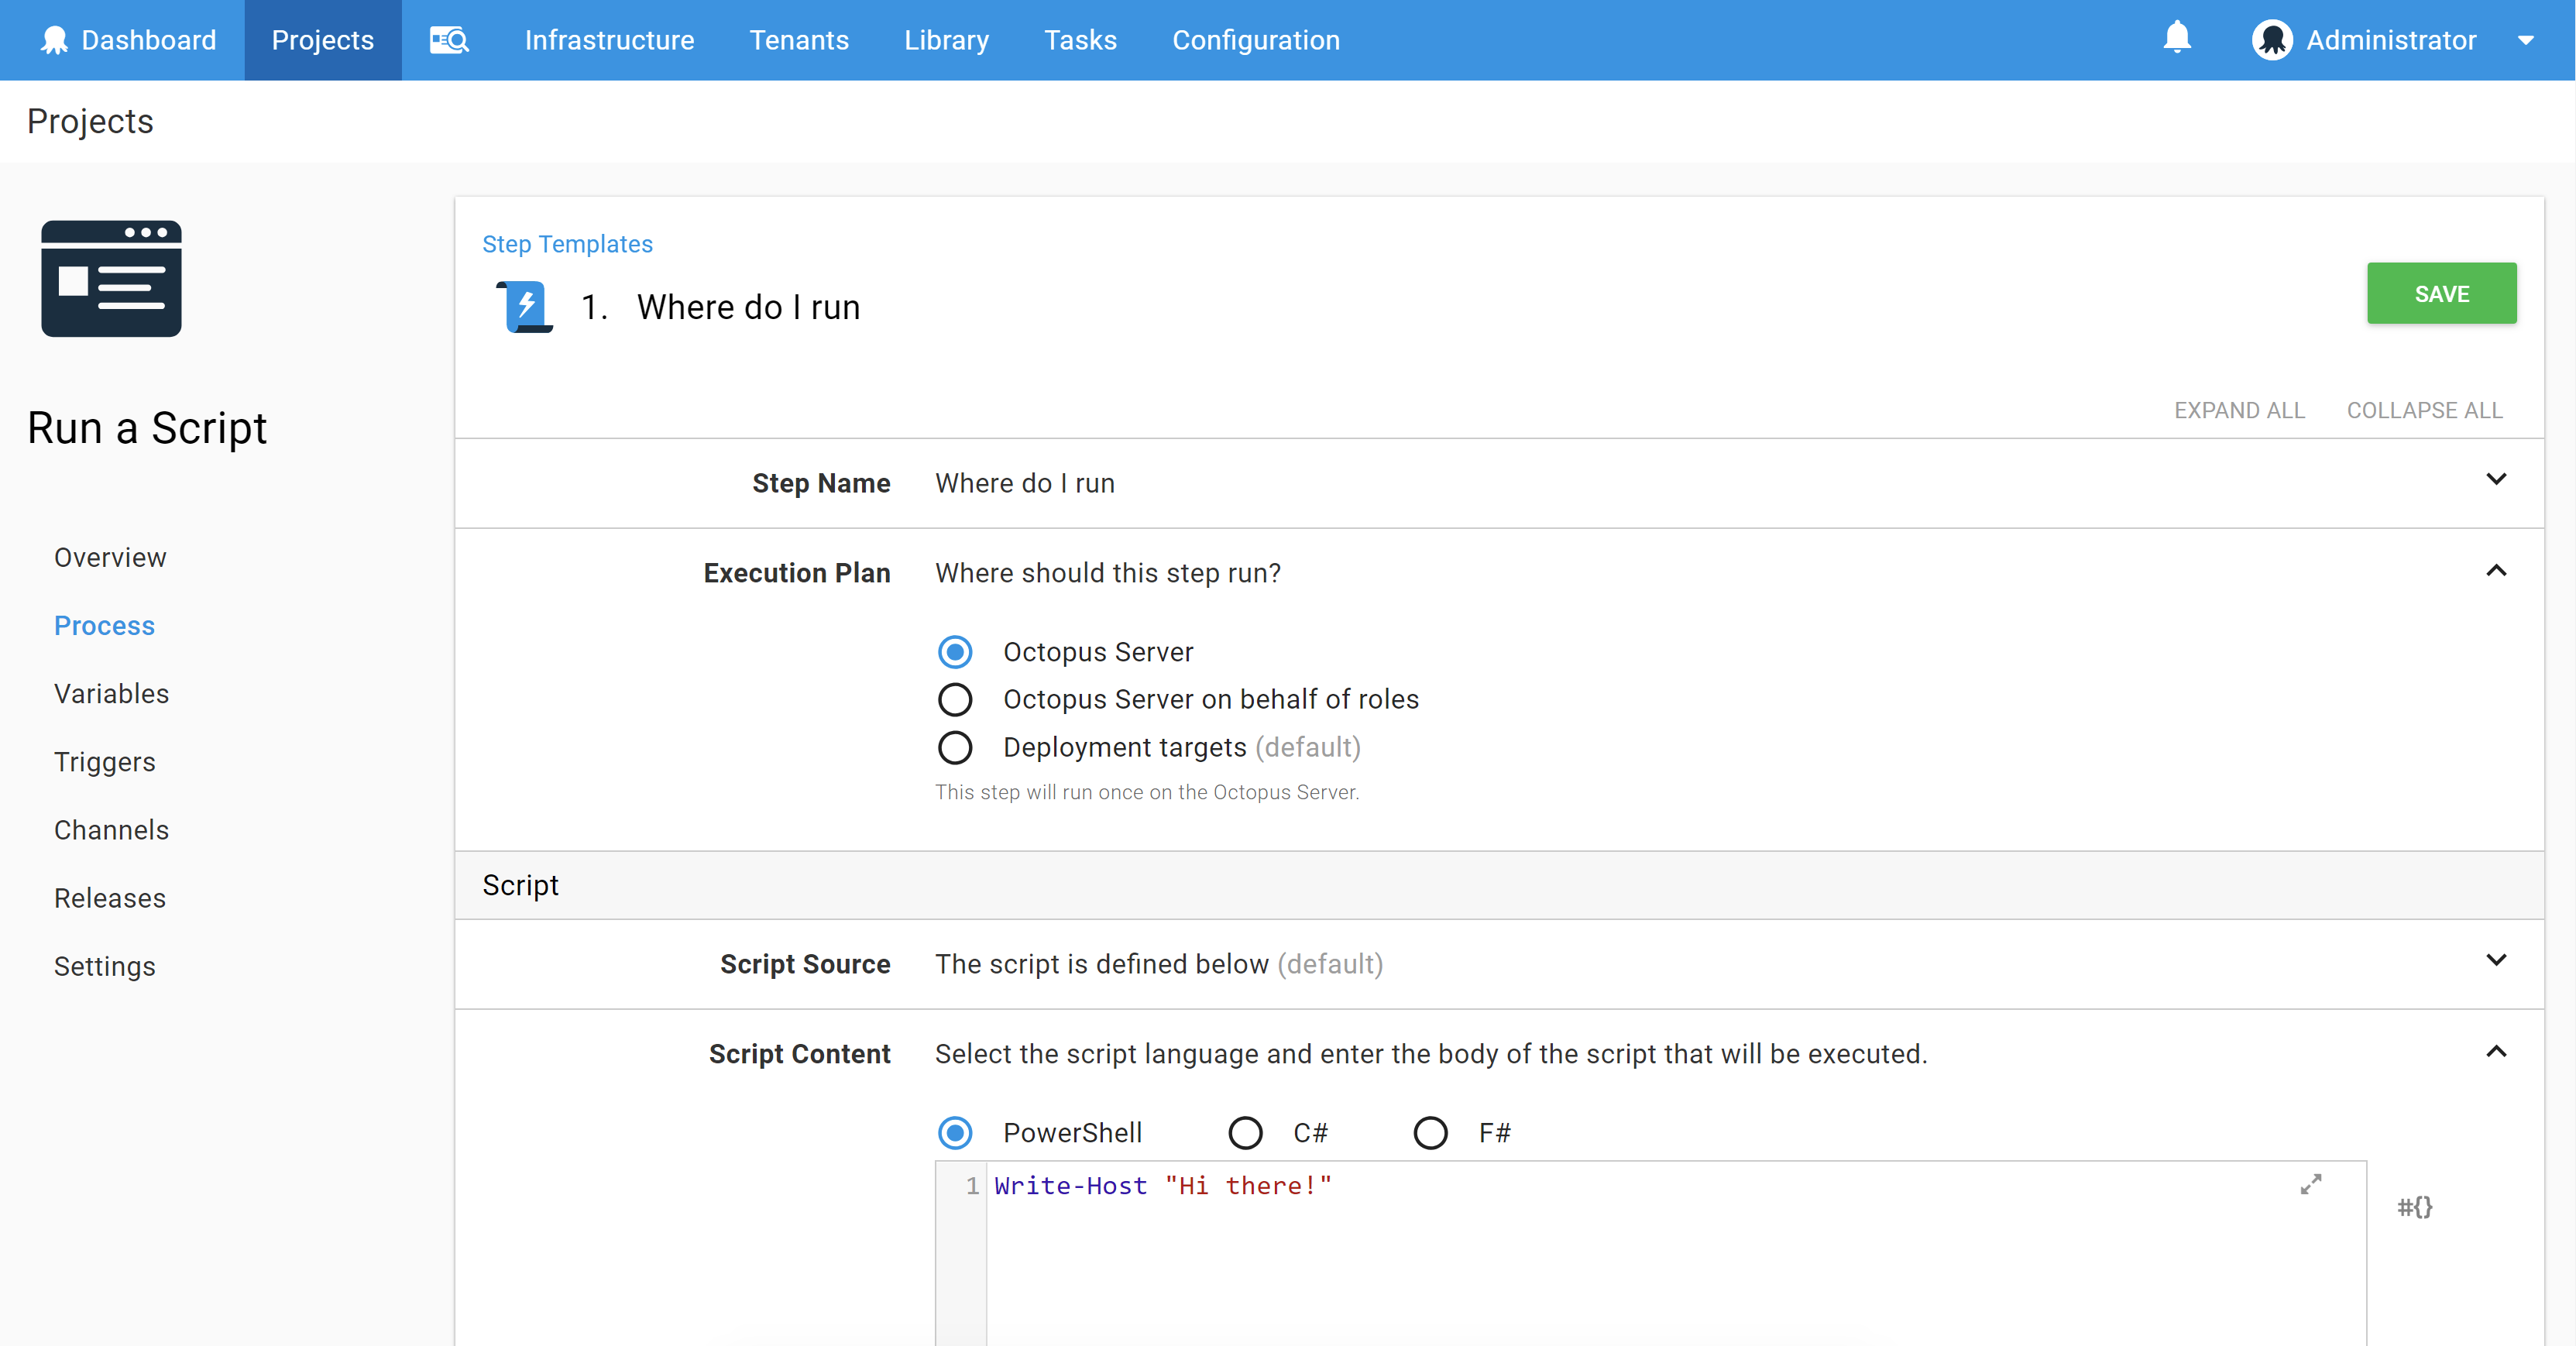Click the project search icon in navbar

449,40
